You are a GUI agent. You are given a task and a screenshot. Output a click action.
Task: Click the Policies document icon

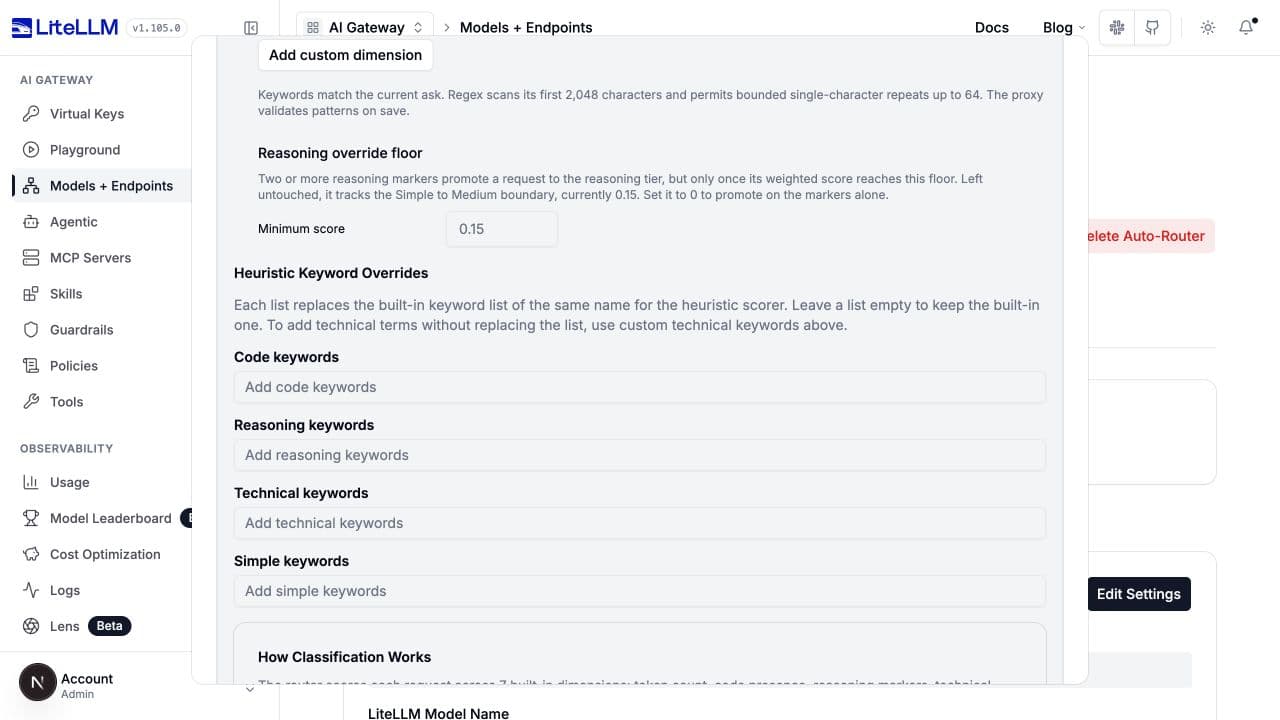[x=31, y=366]
